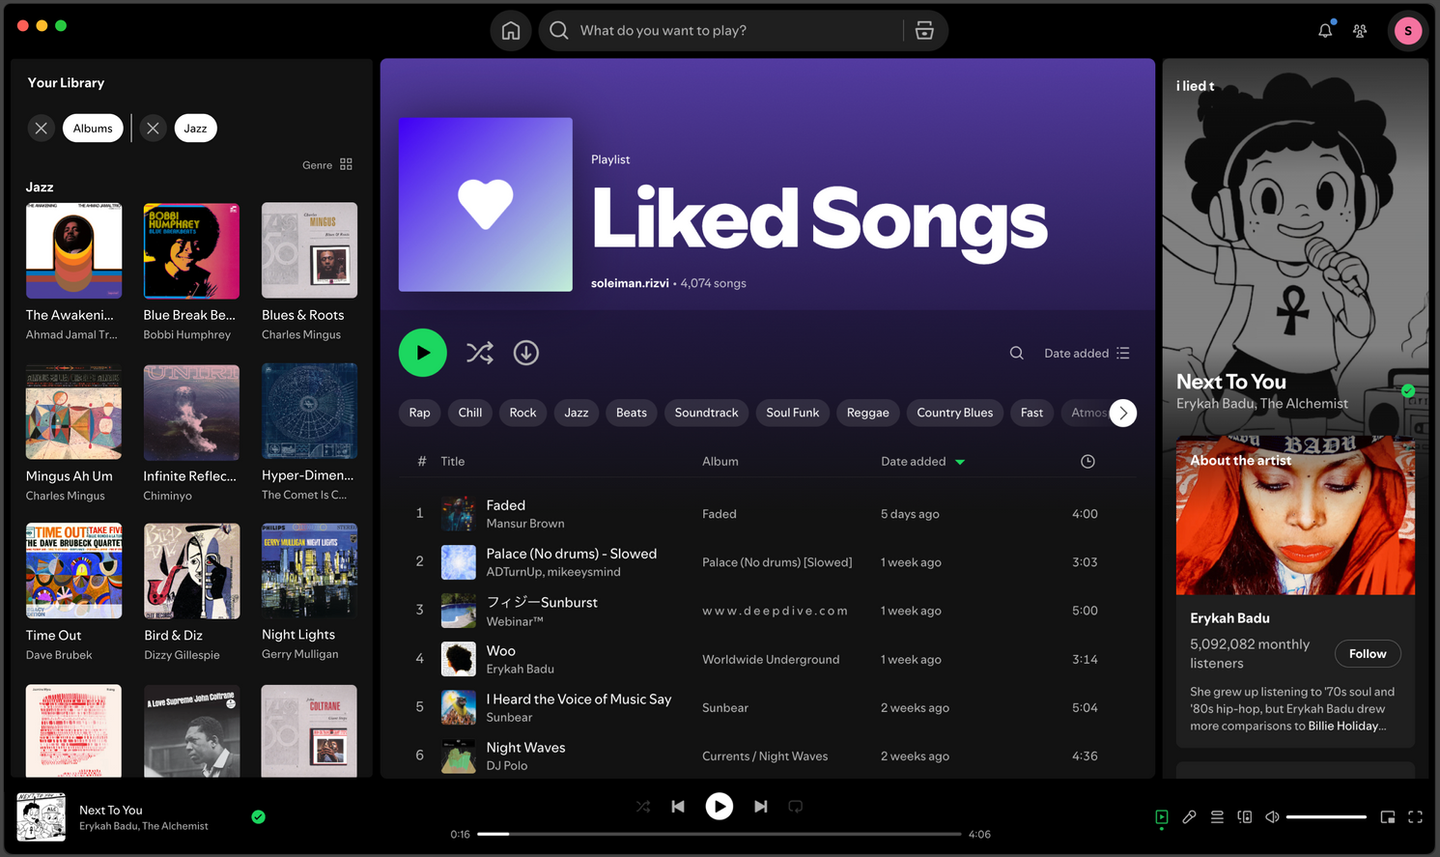Follow Erykah Badu
1440x857 pixels.
click(1368, 654)
